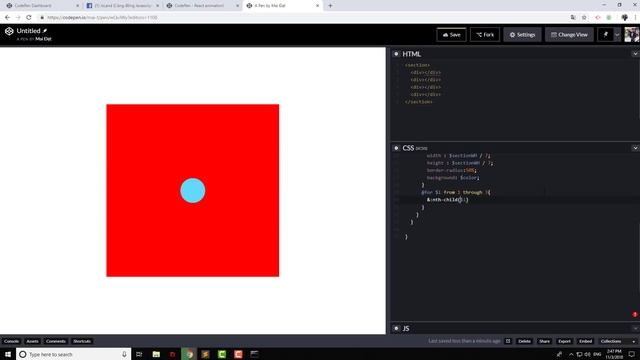Click Share button in footer
This screenshot has width=640, height=360.
point(544,341)
